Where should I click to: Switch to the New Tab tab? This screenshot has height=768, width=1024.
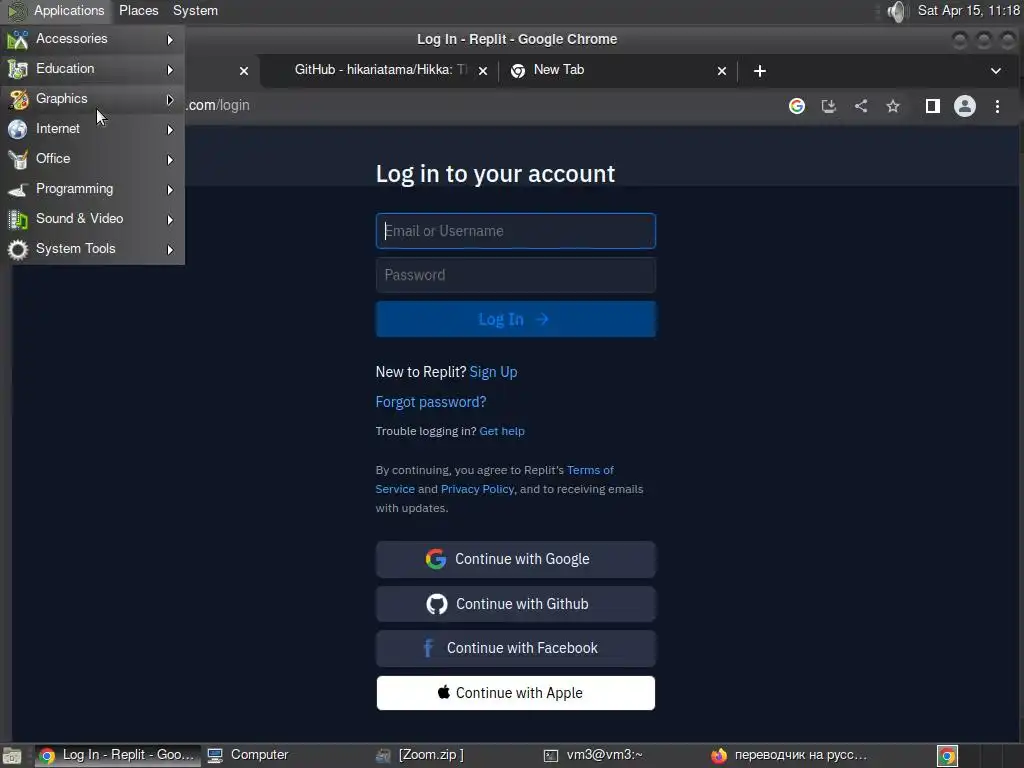pyautogui.click(x=558, y=70)
